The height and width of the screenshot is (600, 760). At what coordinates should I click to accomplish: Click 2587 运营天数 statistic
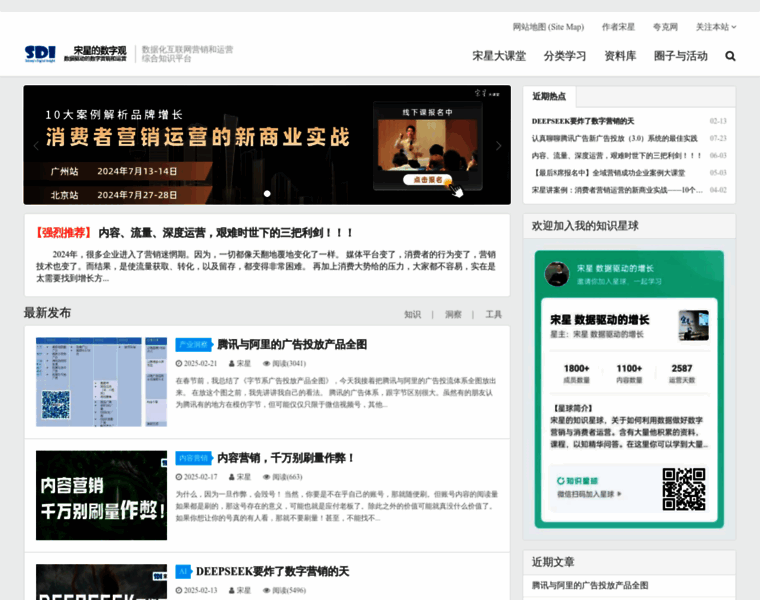(x=682, y=374)
